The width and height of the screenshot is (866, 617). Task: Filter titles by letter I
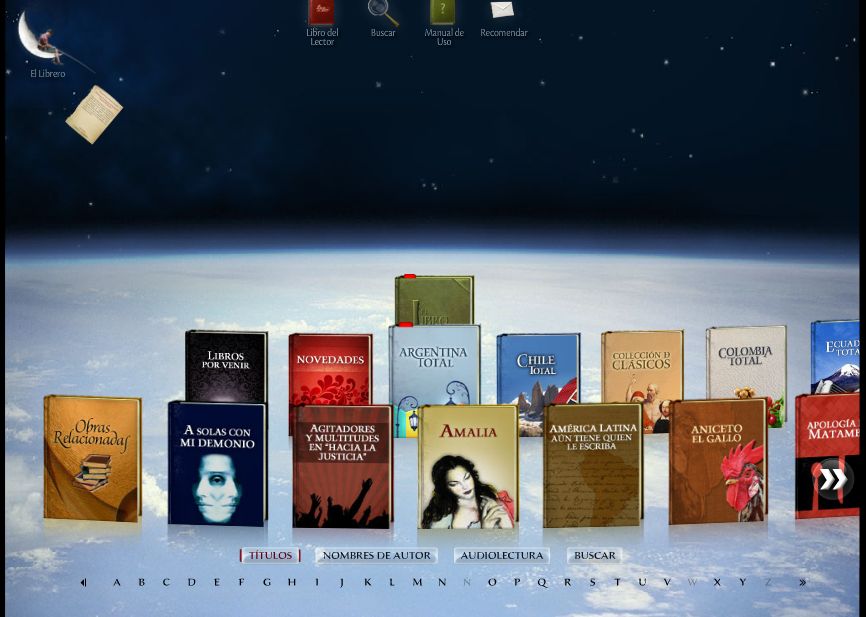[x=317, y=582]
